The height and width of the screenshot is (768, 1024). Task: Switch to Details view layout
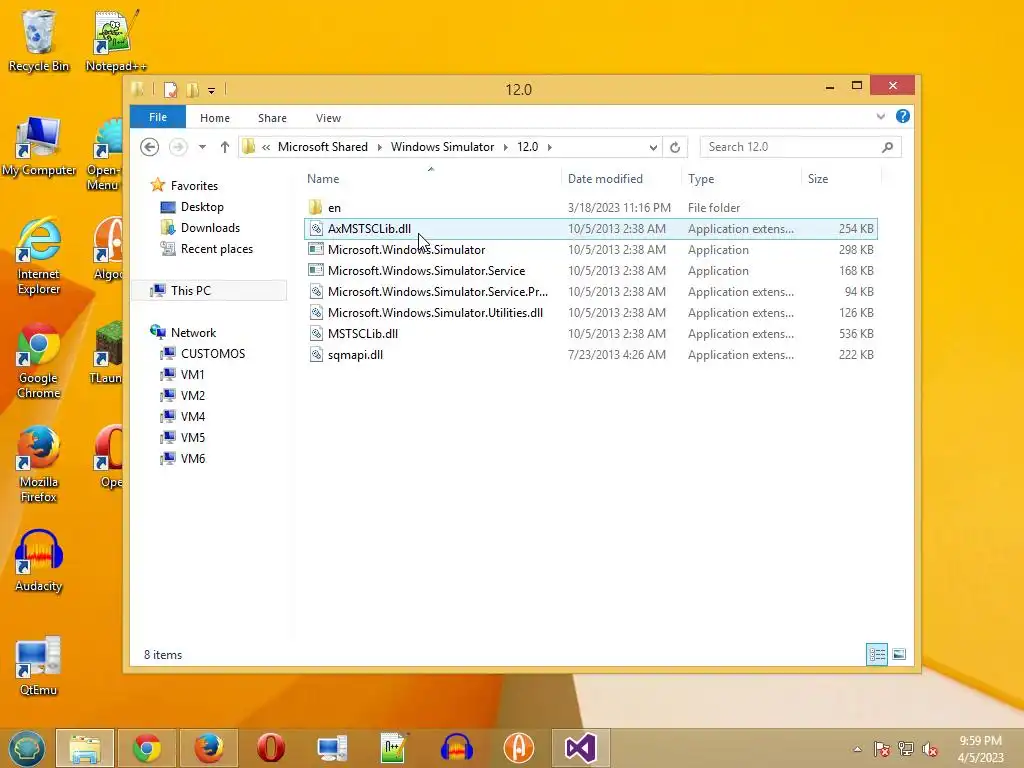(877, 654)
